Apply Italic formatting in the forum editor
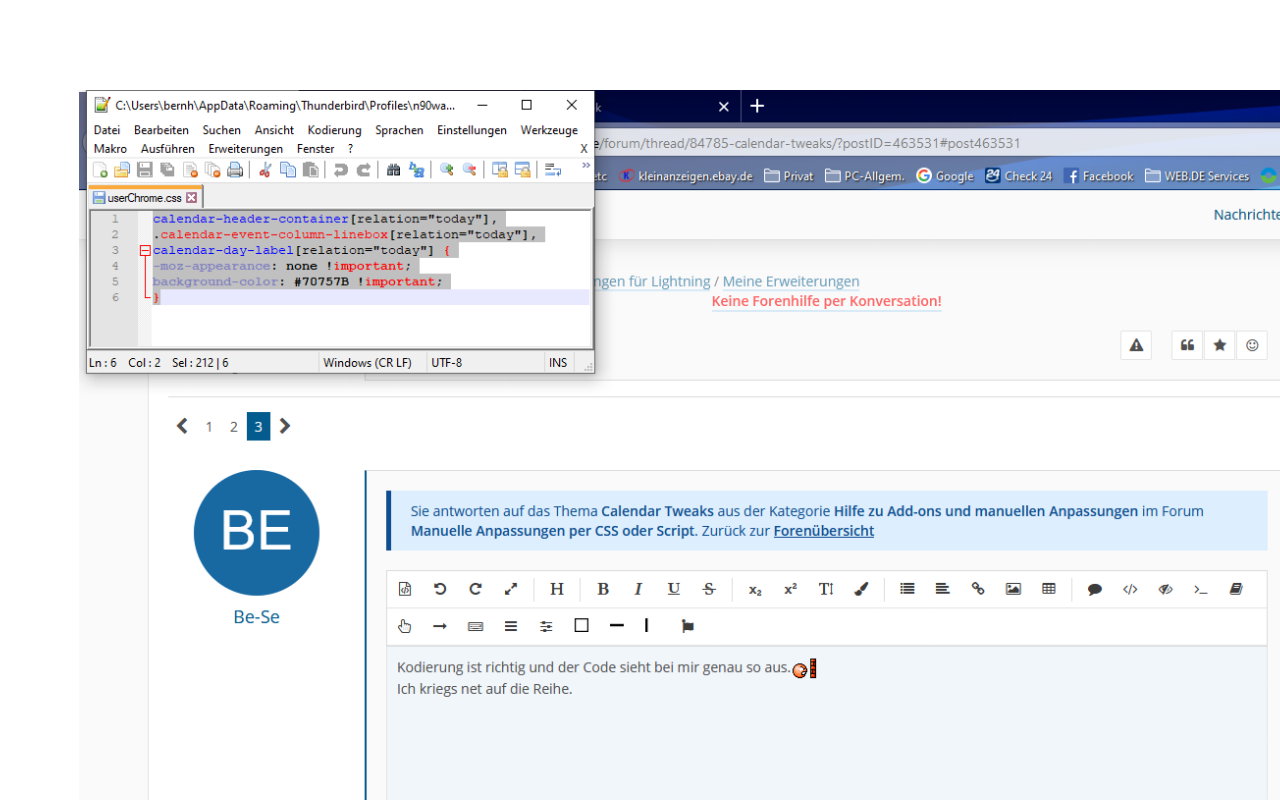The image size is (1280, 800). coord(638,589)
